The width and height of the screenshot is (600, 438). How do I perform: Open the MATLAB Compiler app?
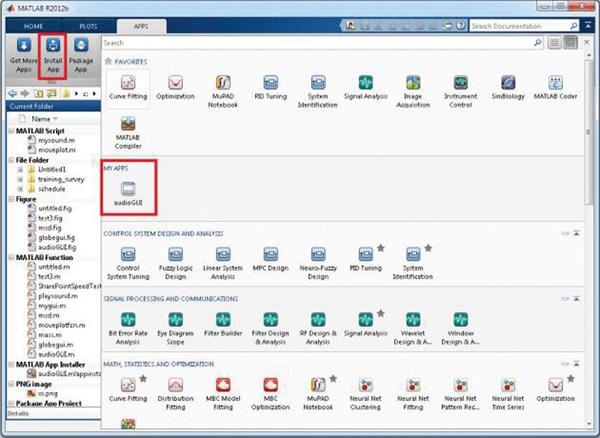[128, 133]
